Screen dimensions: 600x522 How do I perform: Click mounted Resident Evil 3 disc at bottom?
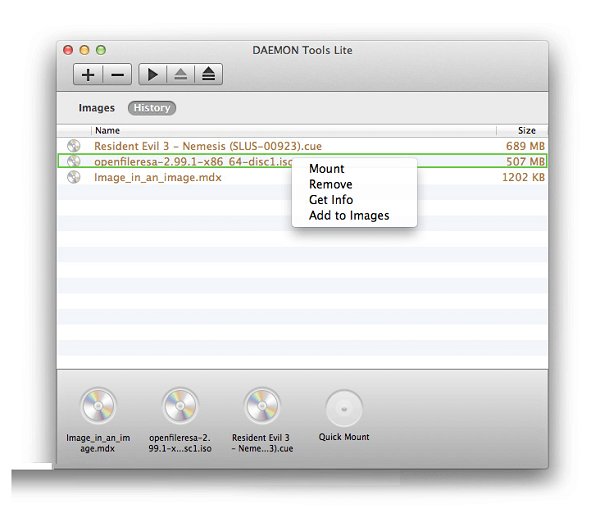click(262, 406)
